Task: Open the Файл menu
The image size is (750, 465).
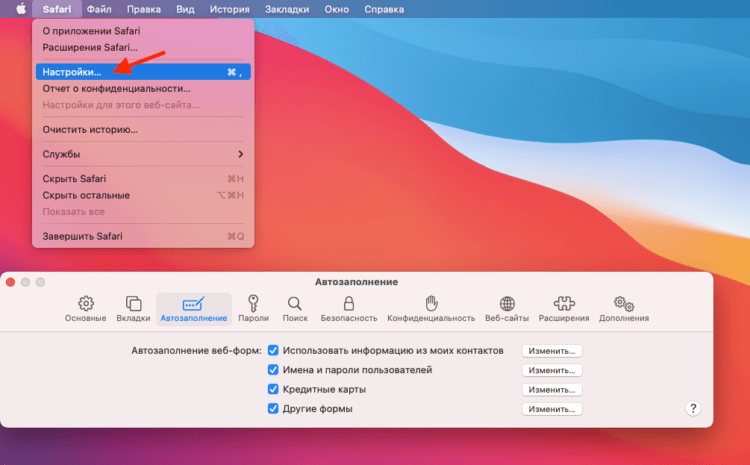Action: (x=99, y=9)
